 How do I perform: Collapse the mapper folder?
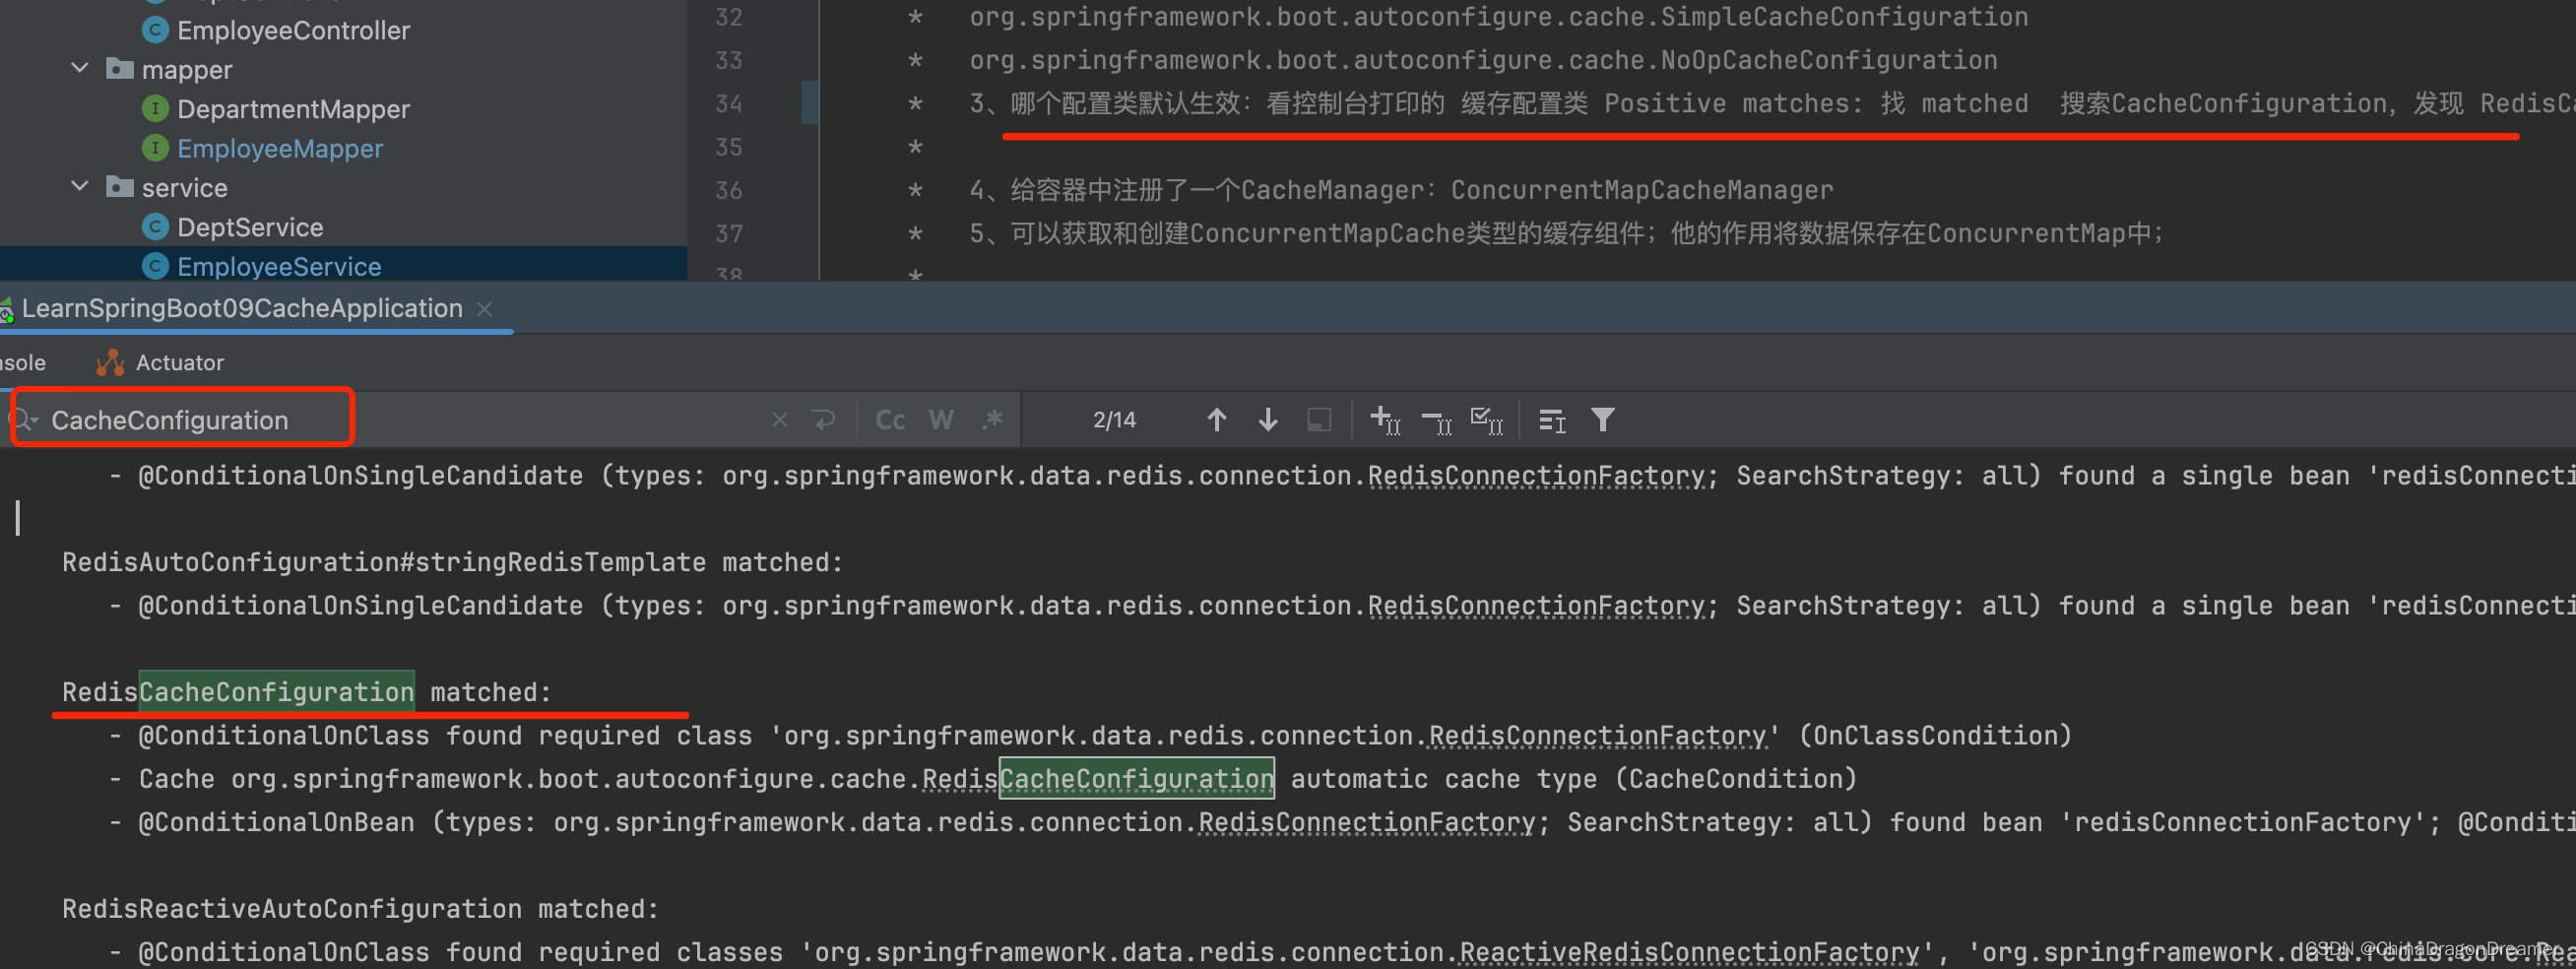click(80, 69)
